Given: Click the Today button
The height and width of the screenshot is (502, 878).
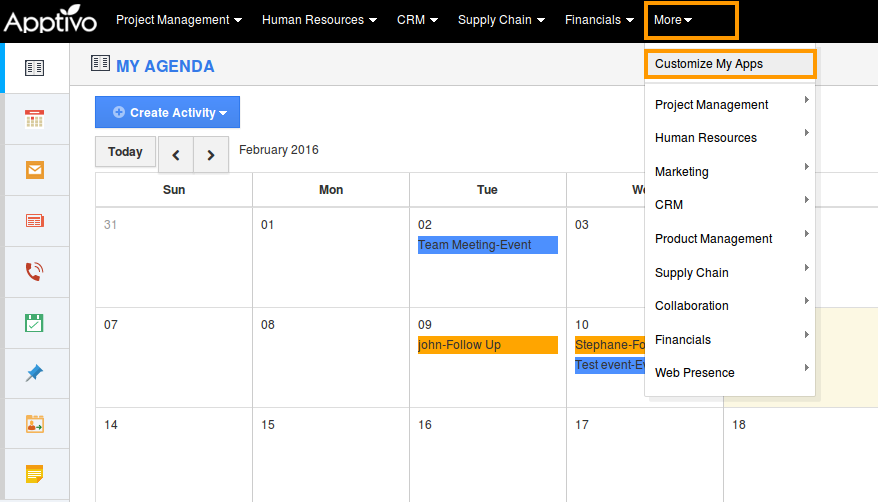Looking at the screenshot, I should [125, 152].
